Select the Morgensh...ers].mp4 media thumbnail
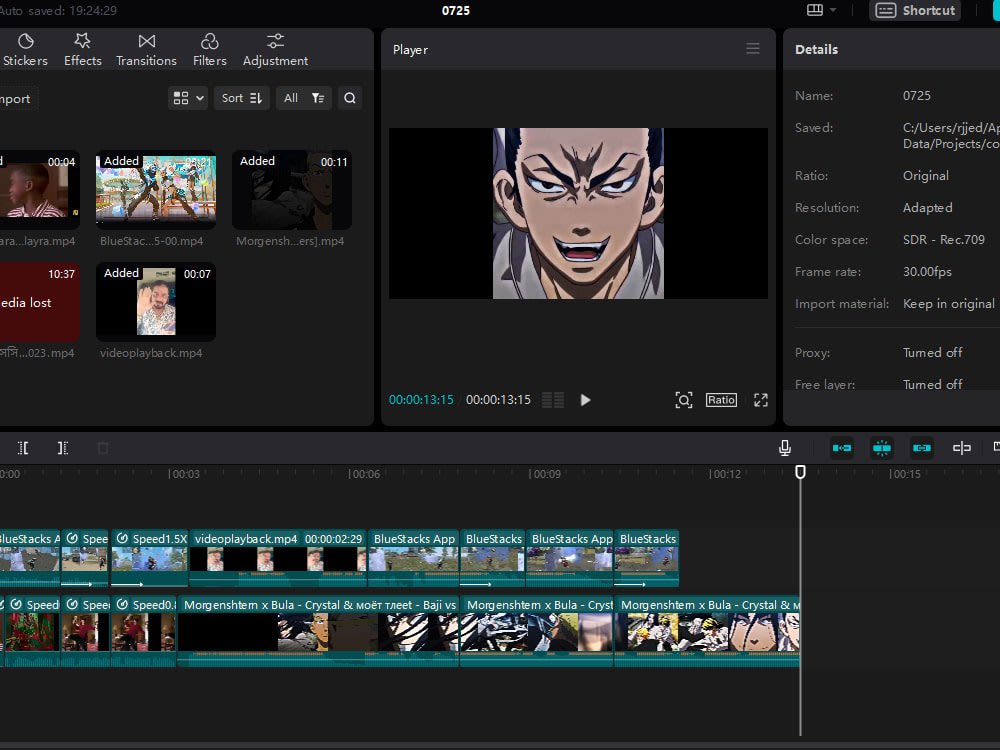This screenshot has width=1000, height=750. click(x=291, y=189)
